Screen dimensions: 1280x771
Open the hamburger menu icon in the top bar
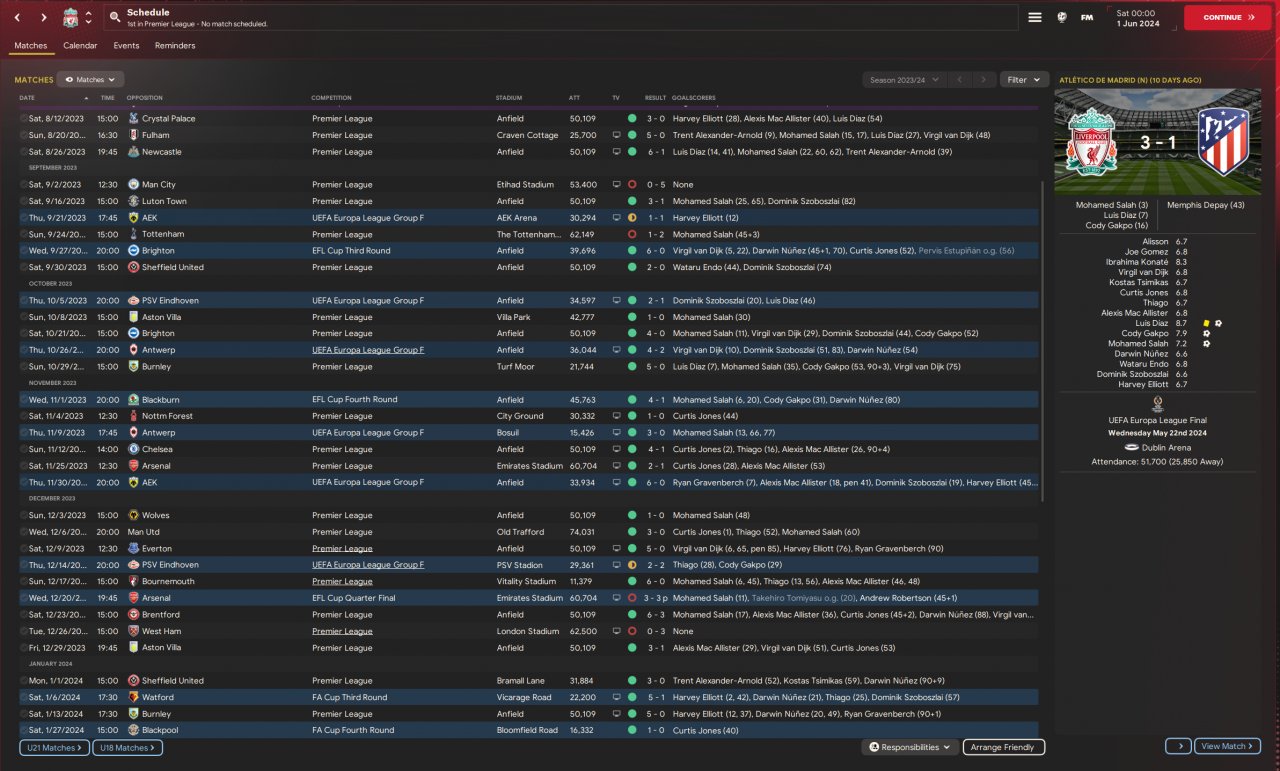(x=1035, y=17)
